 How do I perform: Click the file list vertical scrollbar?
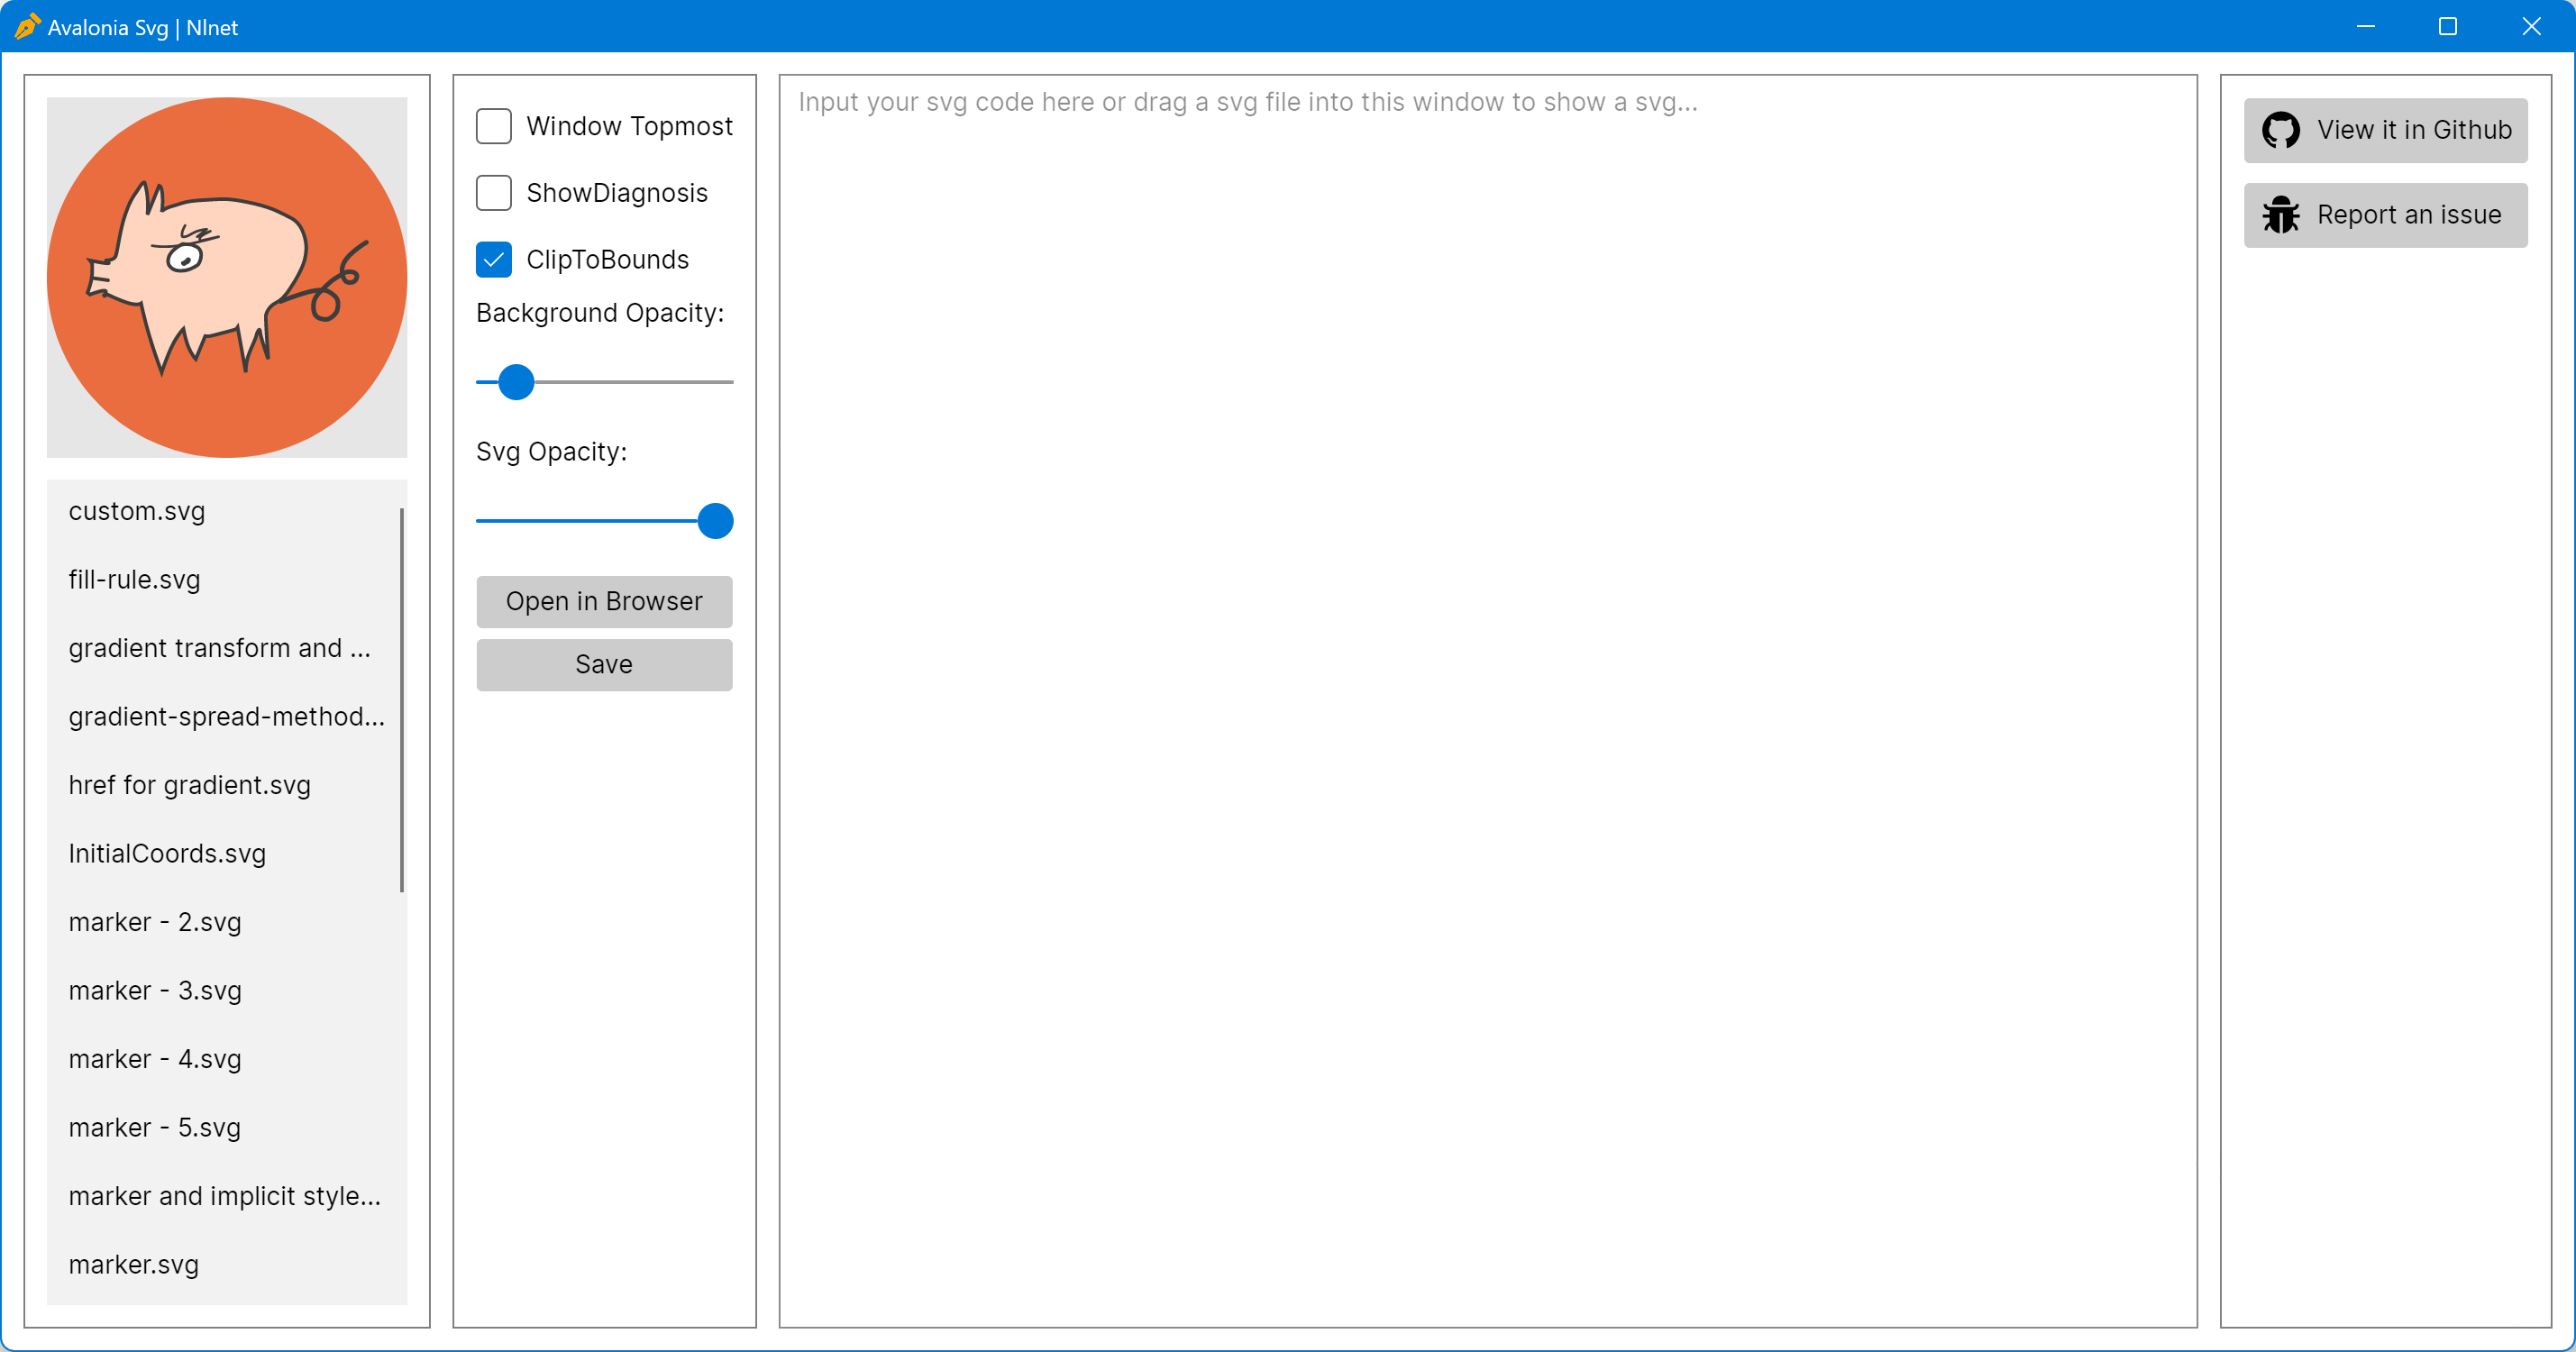click(x=402, y=700)
